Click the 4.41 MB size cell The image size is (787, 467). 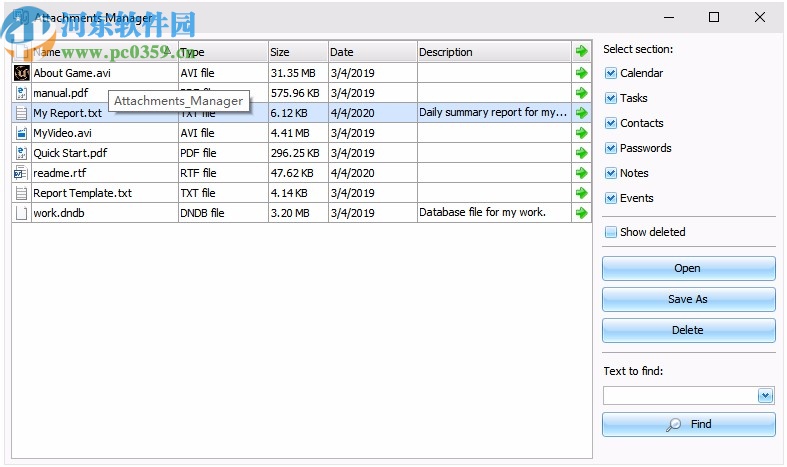(298, 134)
